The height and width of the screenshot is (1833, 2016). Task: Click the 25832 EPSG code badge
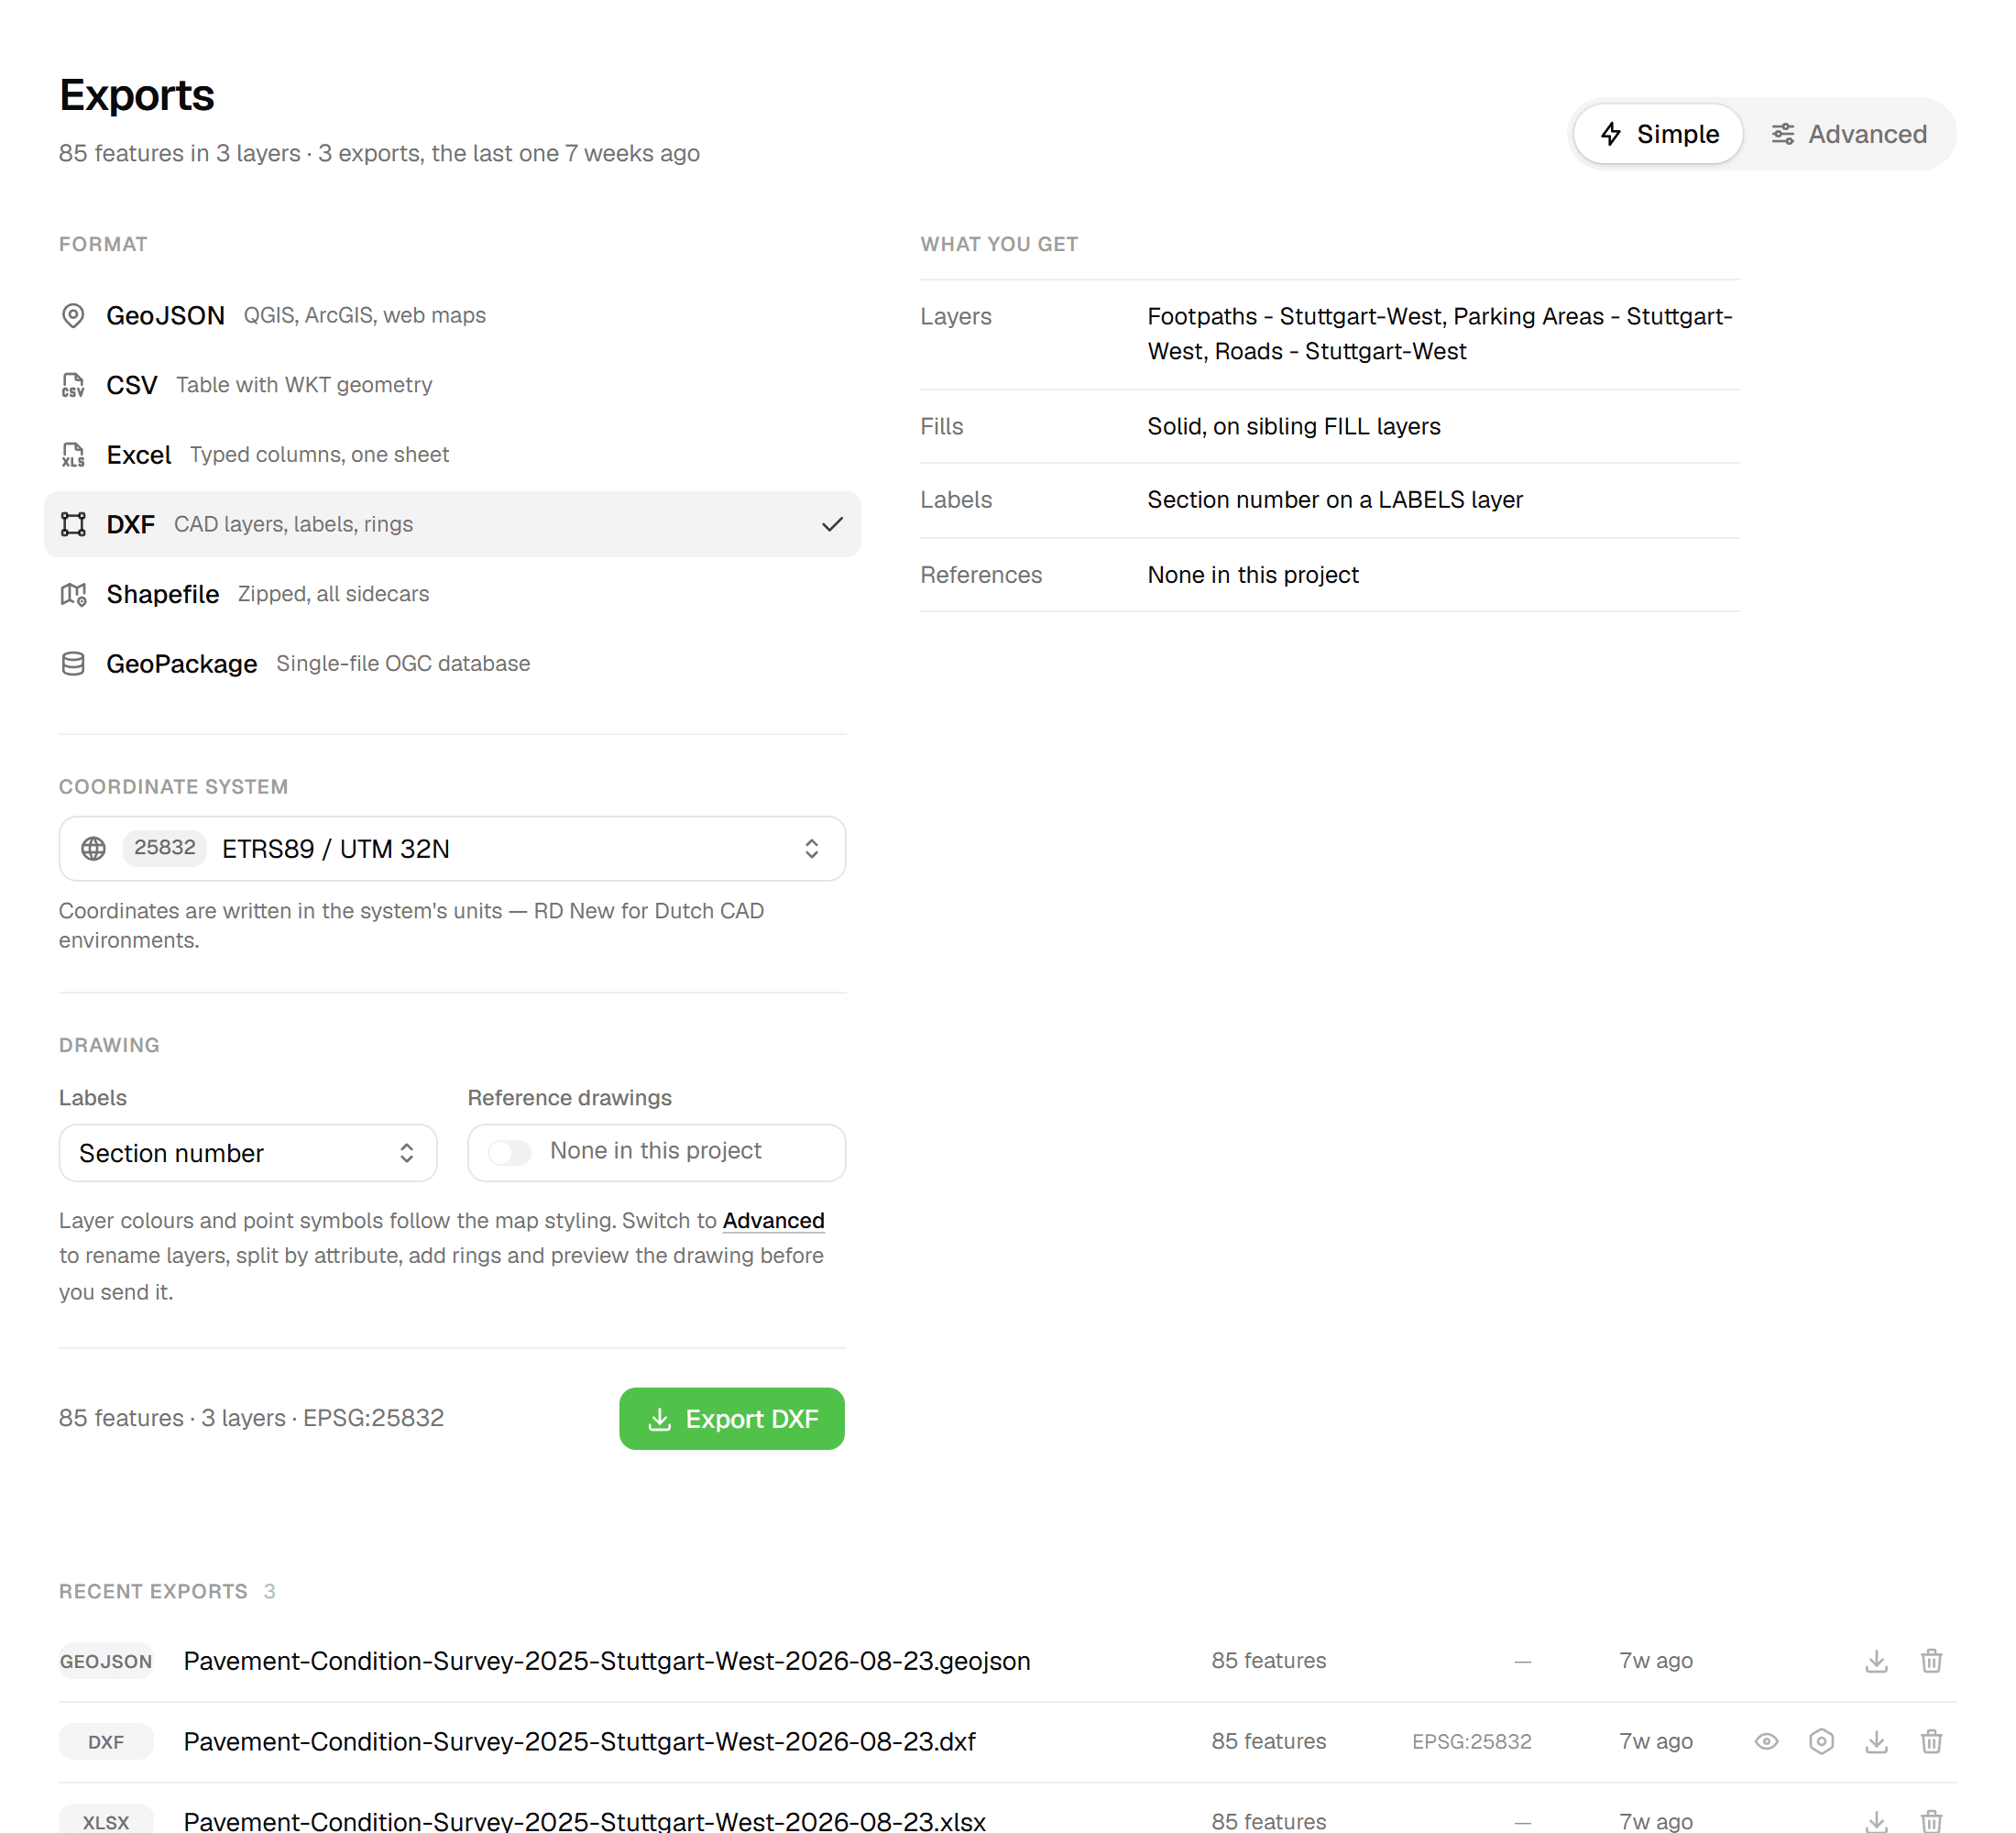tap(165, 848)
